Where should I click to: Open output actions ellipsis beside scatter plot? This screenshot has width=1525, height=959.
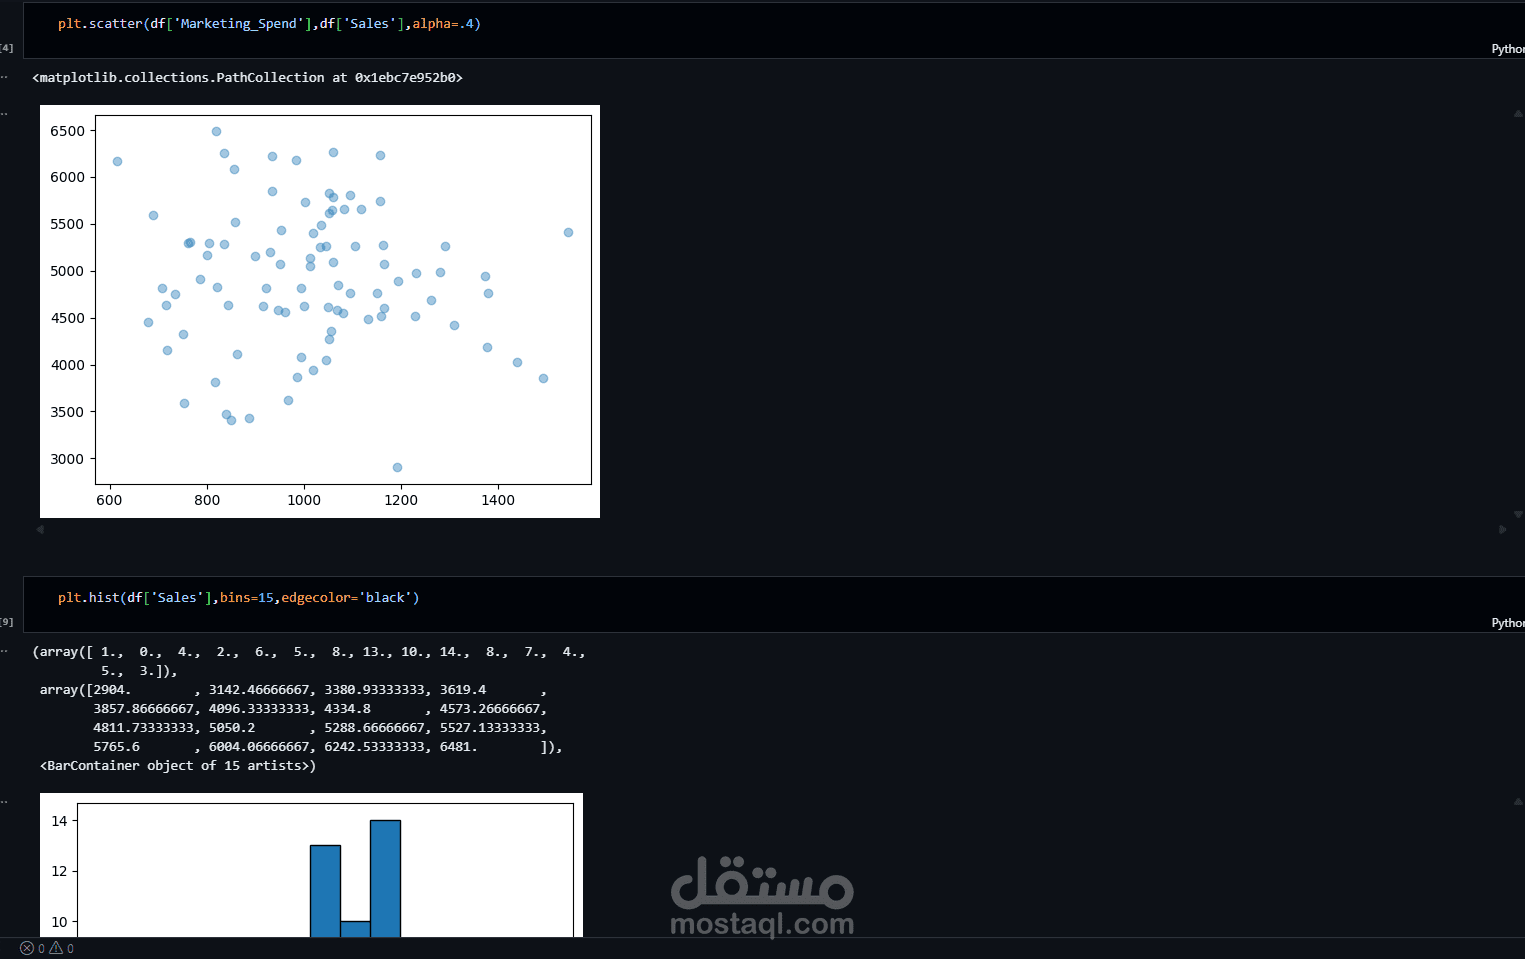pos(4,113)
